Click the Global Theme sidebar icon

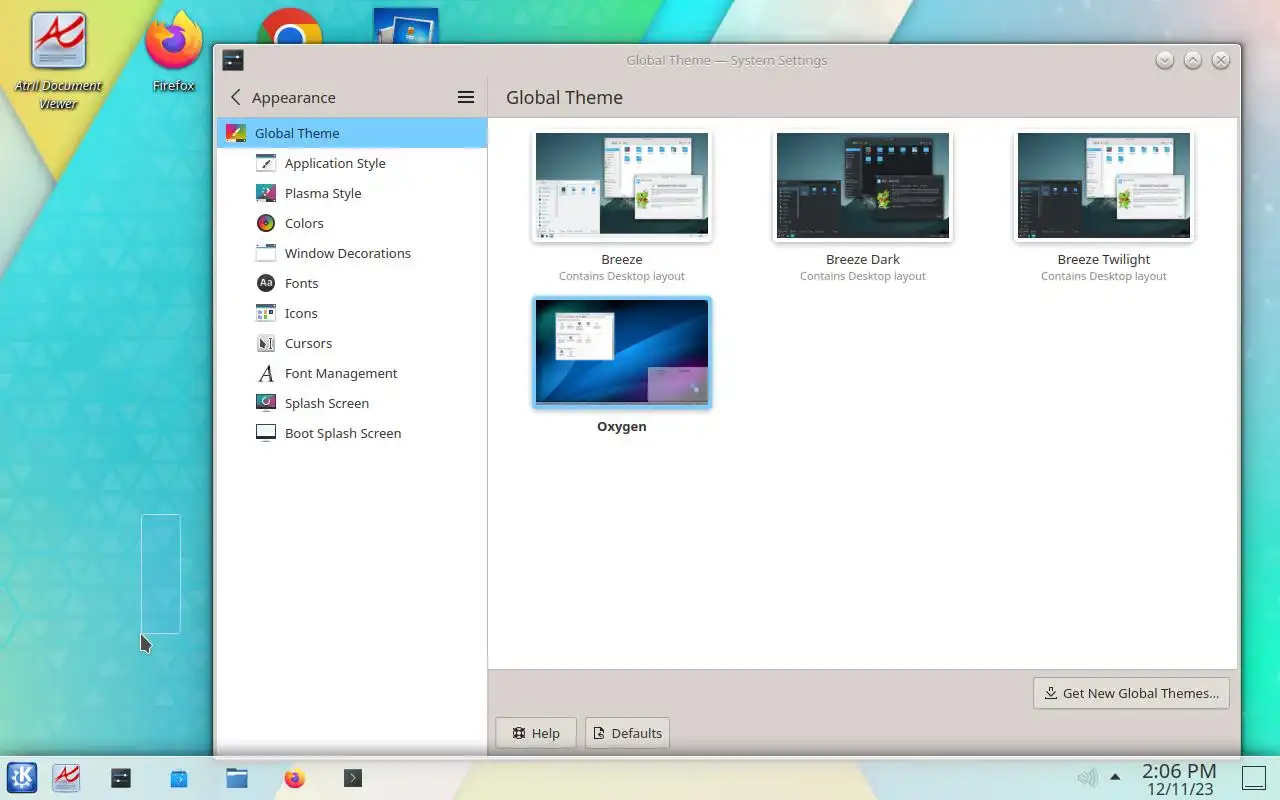tap(236, 133)
